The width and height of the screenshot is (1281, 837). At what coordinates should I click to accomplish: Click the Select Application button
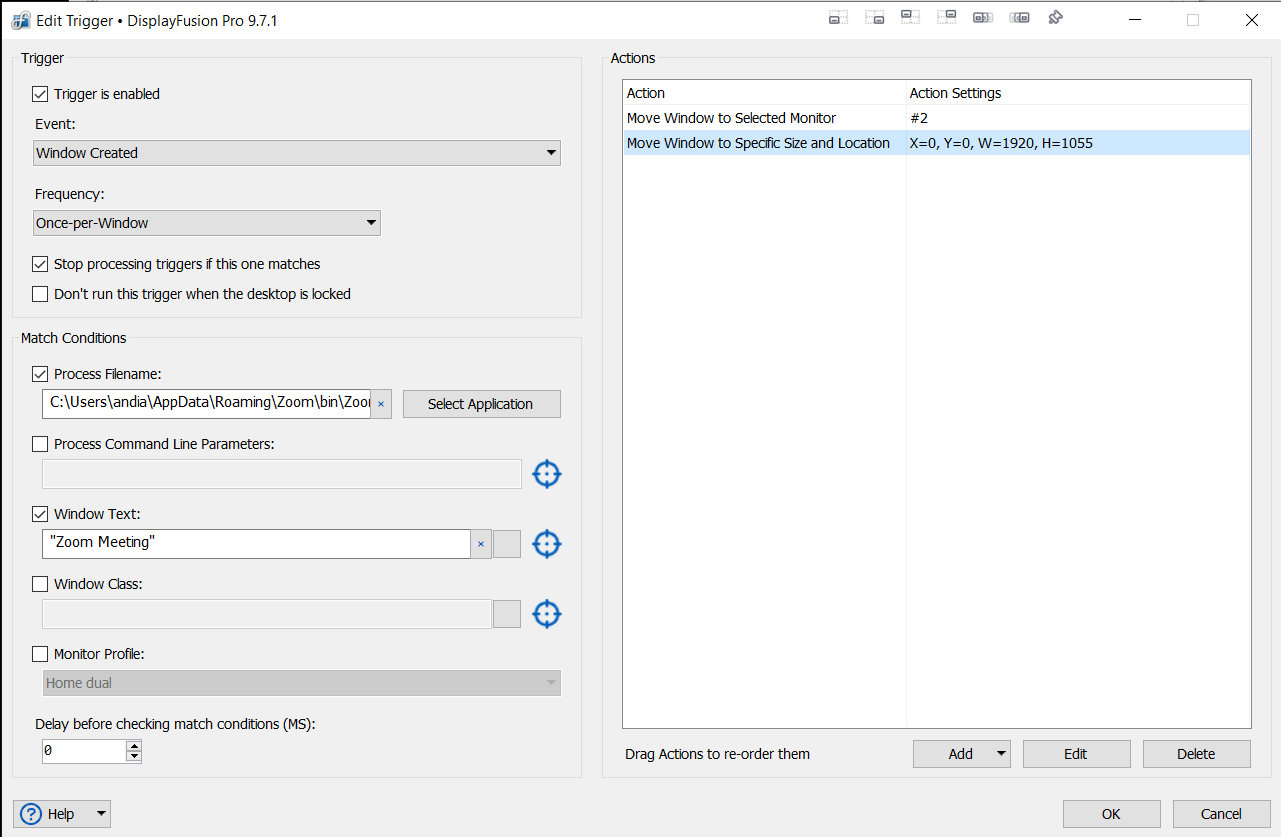[480, 404]
